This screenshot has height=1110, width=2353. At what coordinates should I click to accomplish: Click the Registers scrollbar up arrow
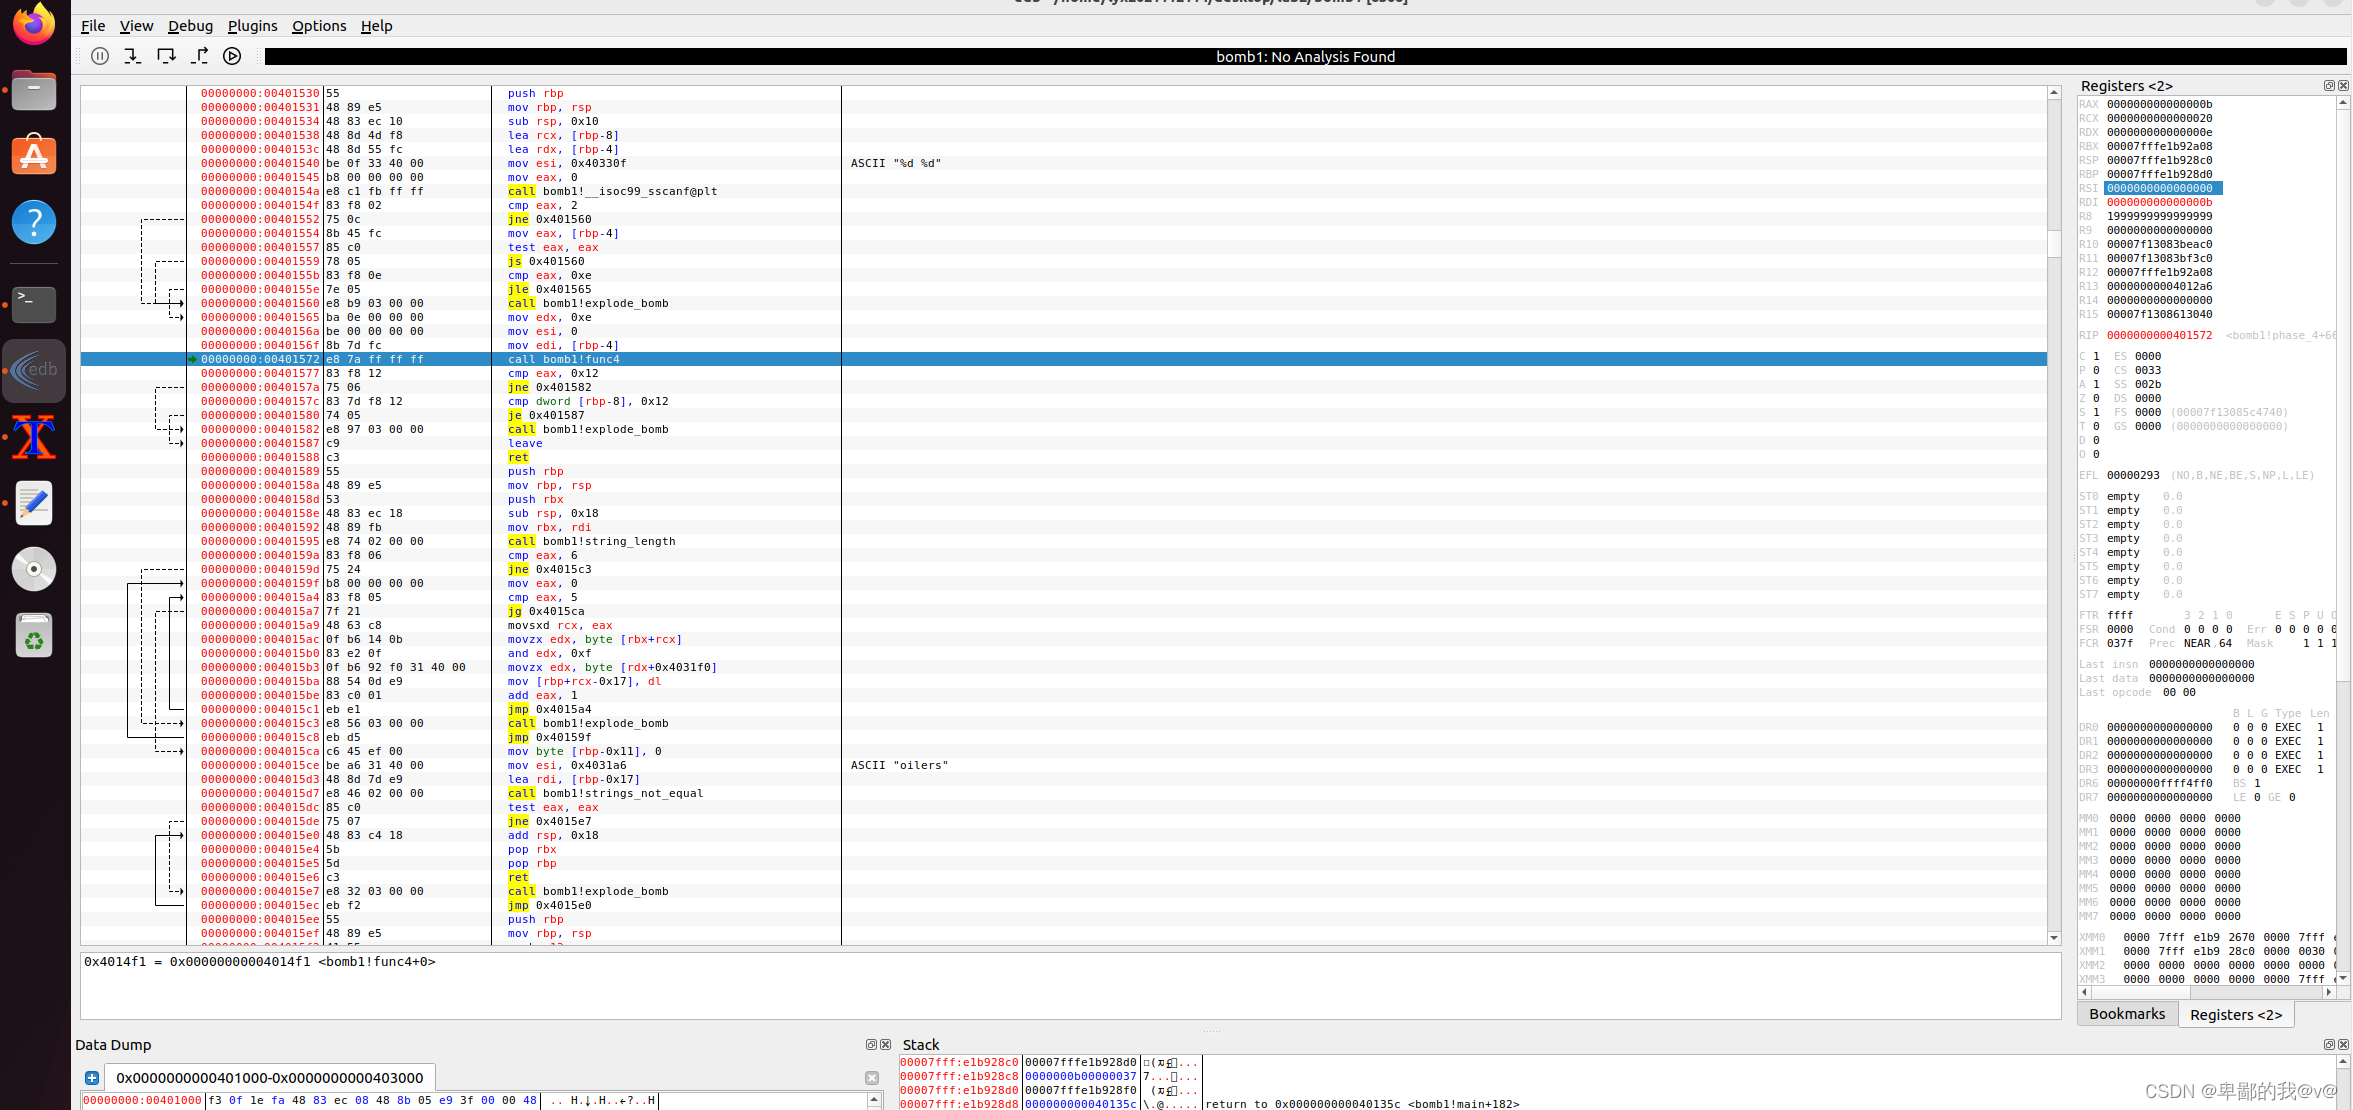click(x=2343, y=103)
